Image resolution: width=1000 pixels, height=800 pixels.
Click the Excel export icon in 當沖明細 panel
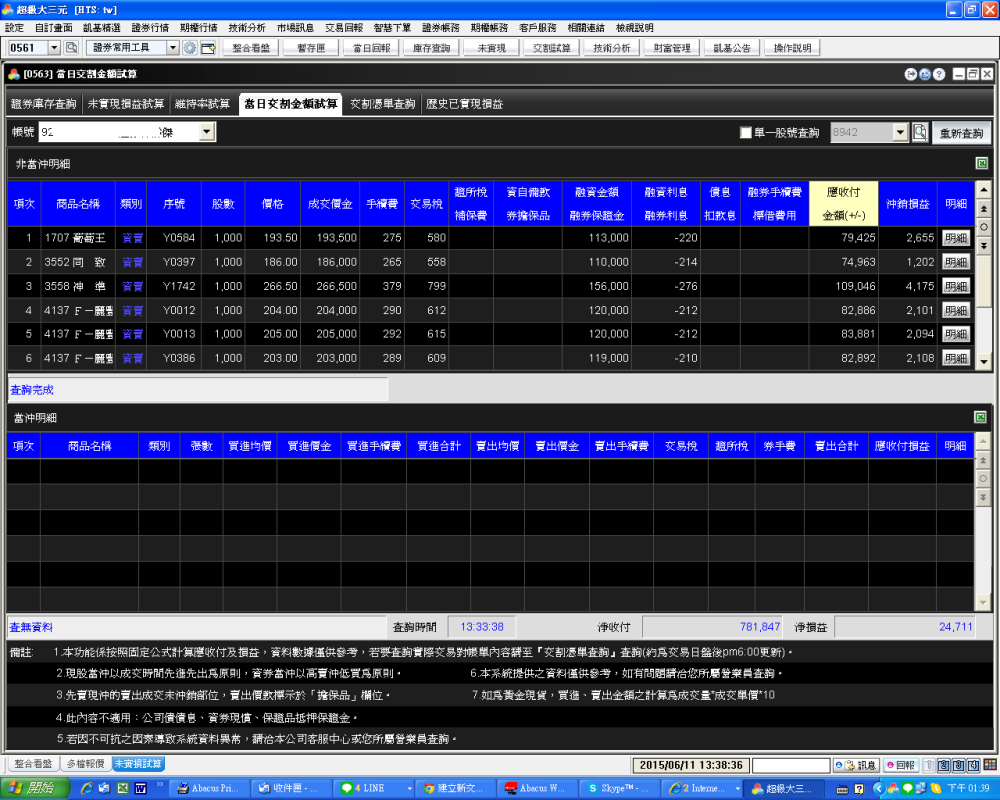[982, 417]
